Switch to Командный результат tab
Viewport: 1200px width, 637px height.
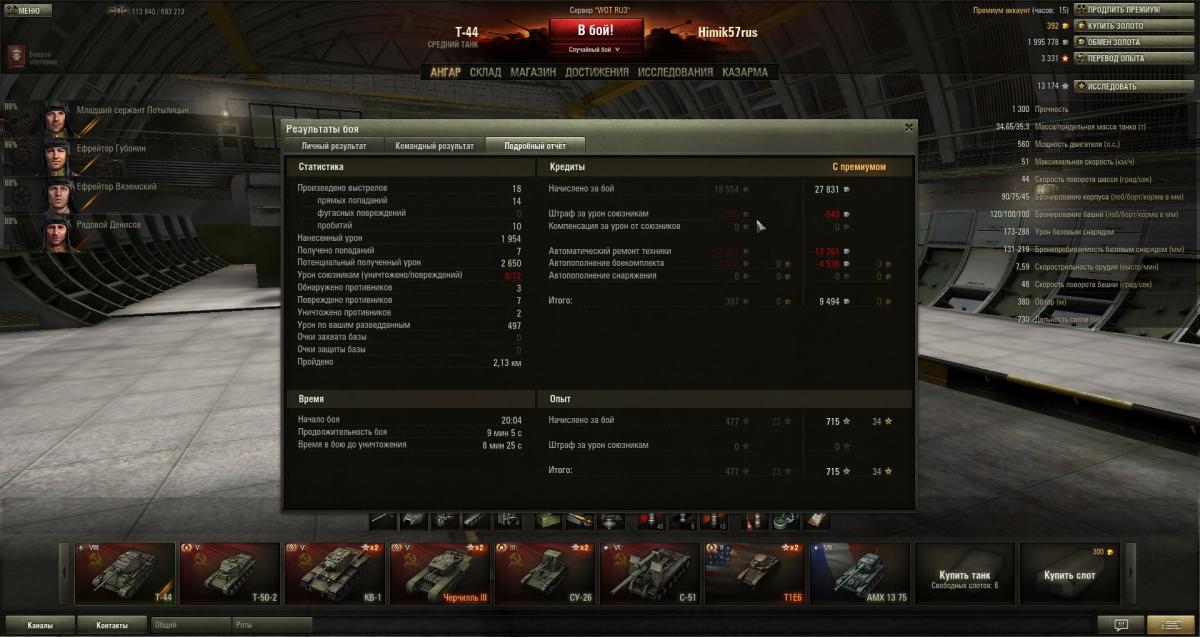[x=434, y=146]
